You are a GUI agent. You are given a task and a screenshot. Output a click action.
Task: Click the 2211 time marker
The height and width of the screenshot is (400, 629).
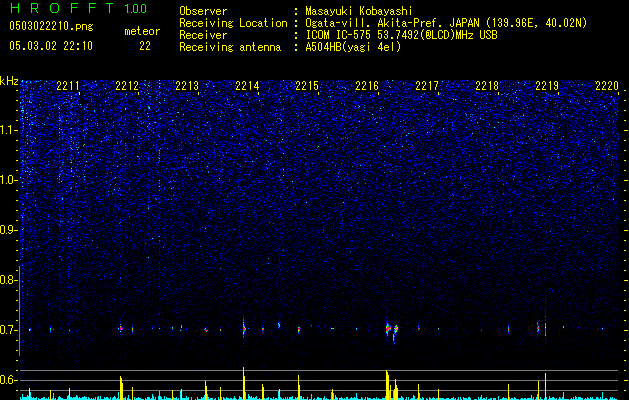[68, 86]
